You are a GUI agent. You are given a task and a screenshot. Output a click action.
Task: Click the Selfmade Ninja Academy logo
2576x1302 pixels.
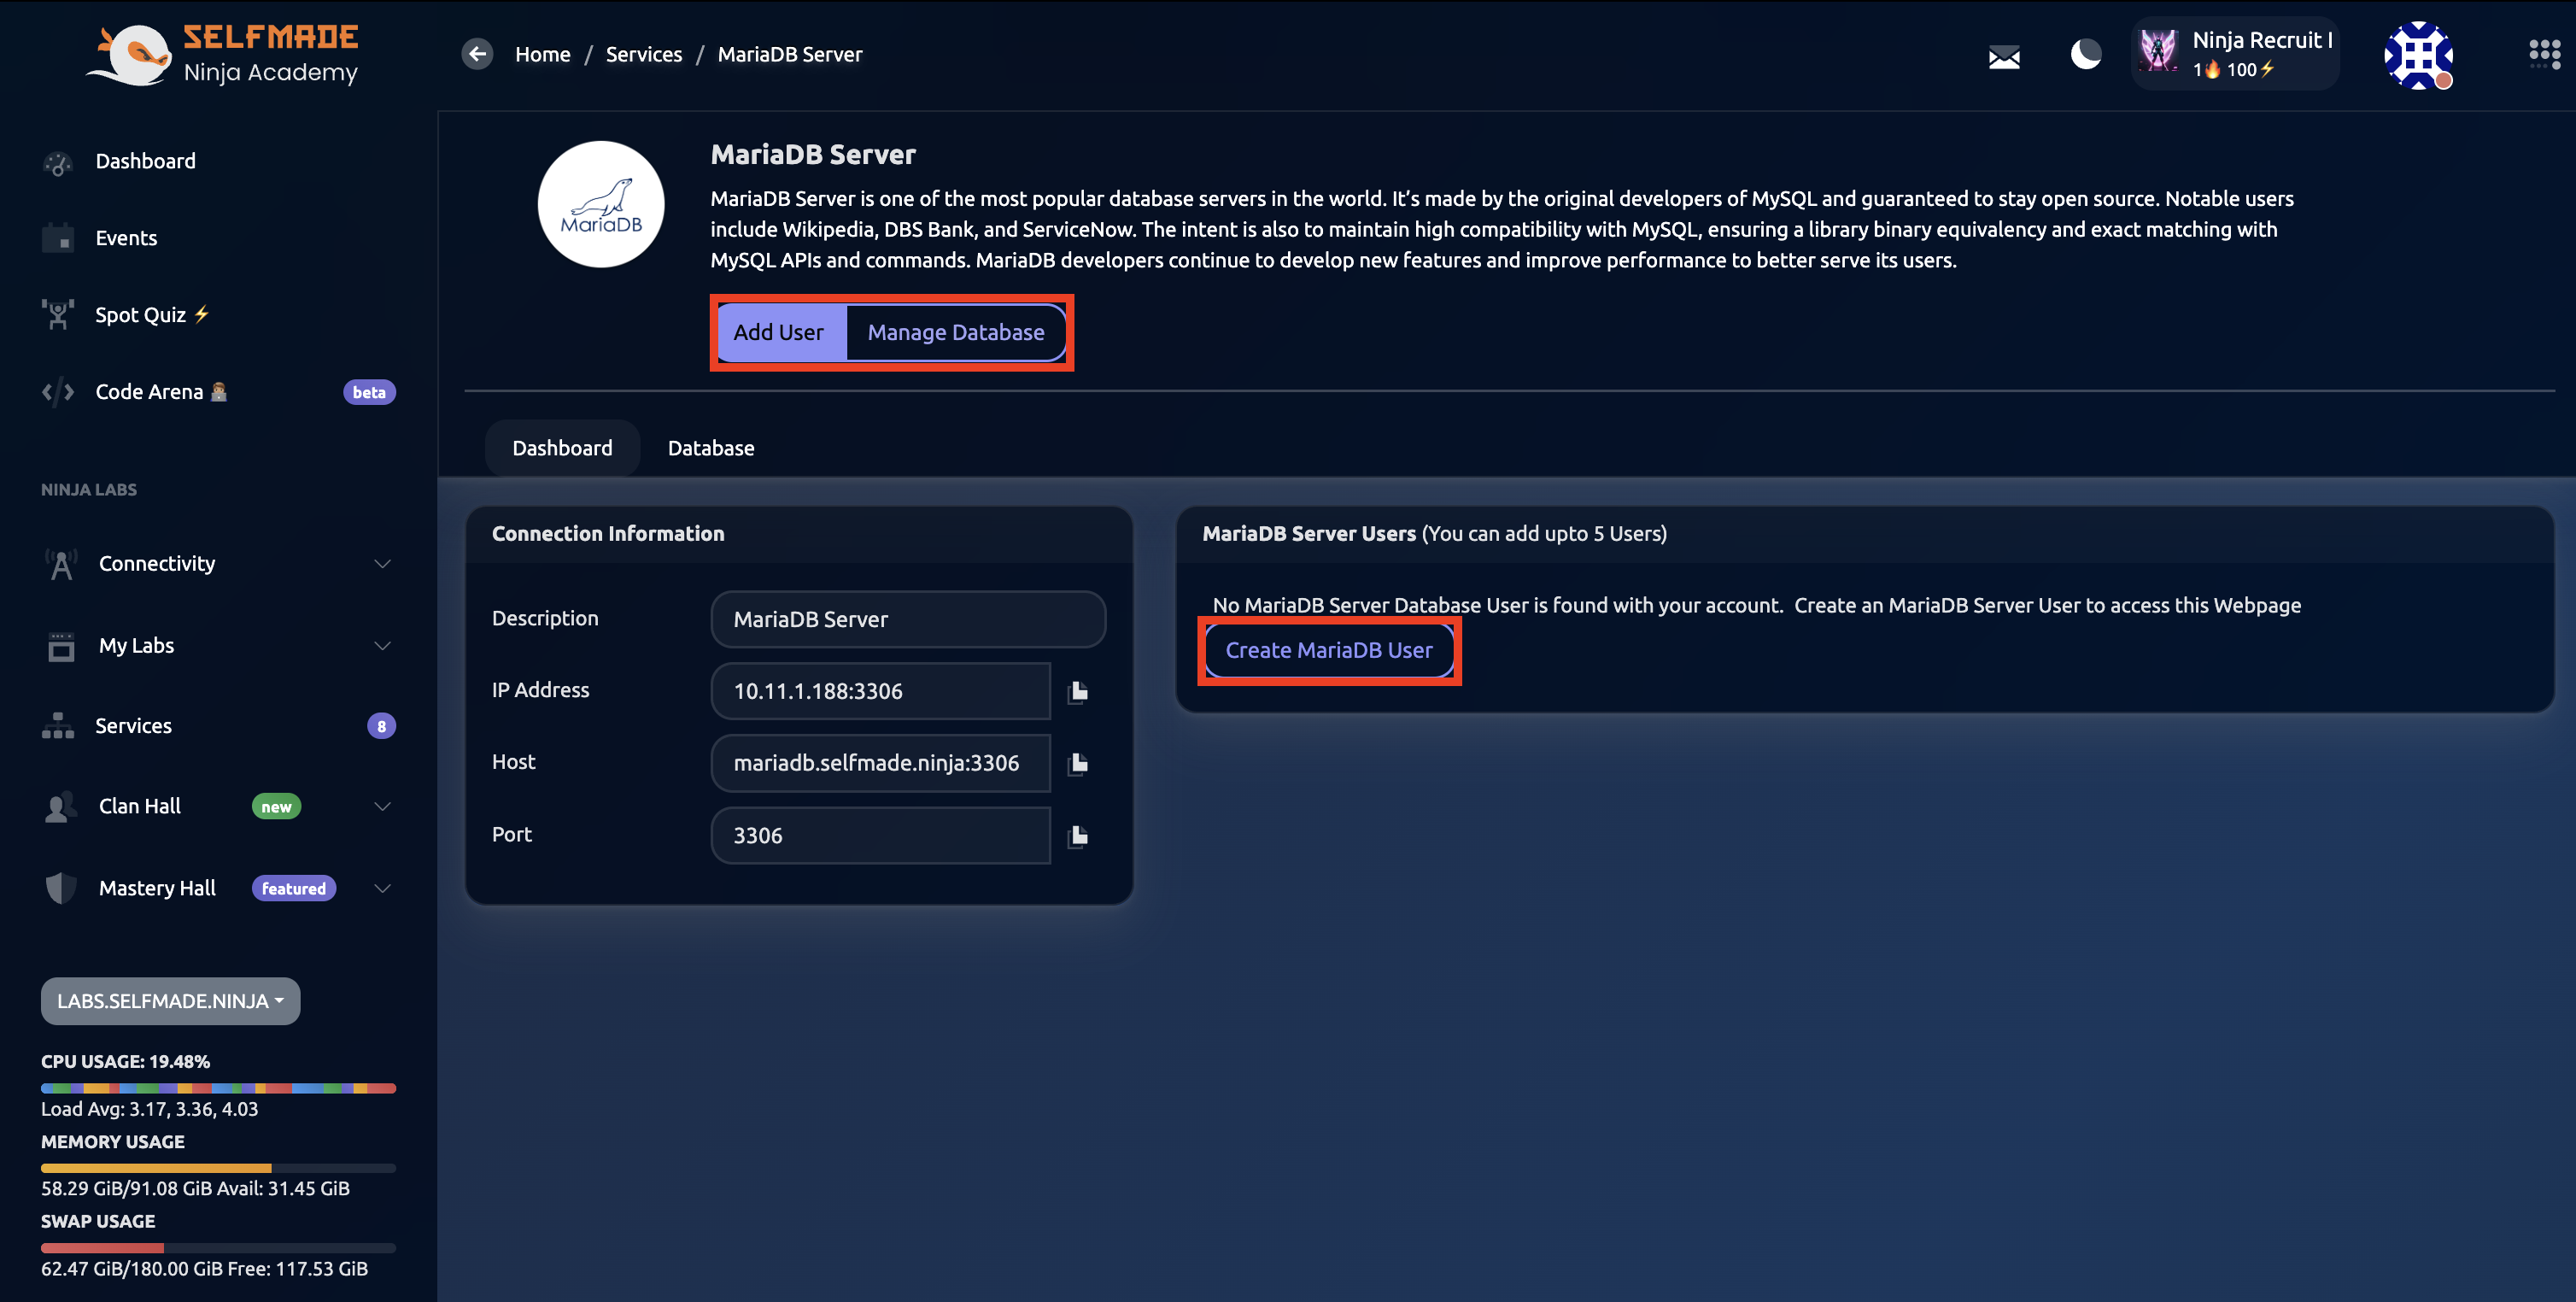[x=222, y=54]
